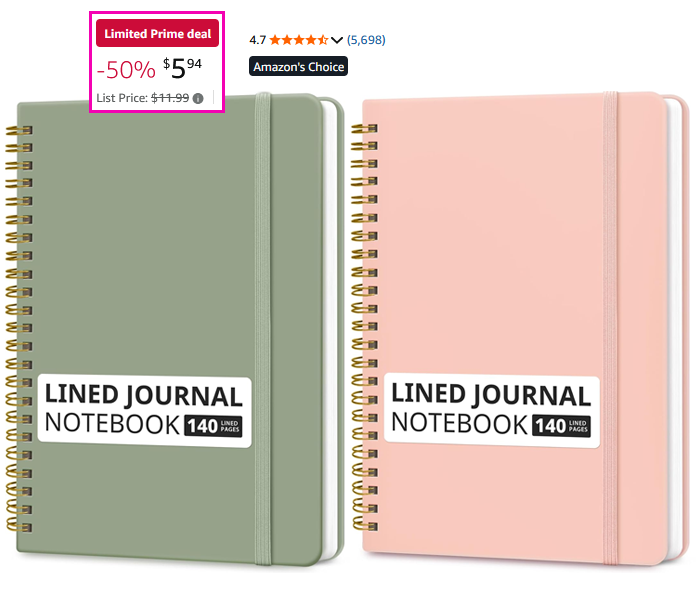Click the green notebook's 140 pages badge
The height and width of the screenshot is (589, 700).
pos(213,426)
